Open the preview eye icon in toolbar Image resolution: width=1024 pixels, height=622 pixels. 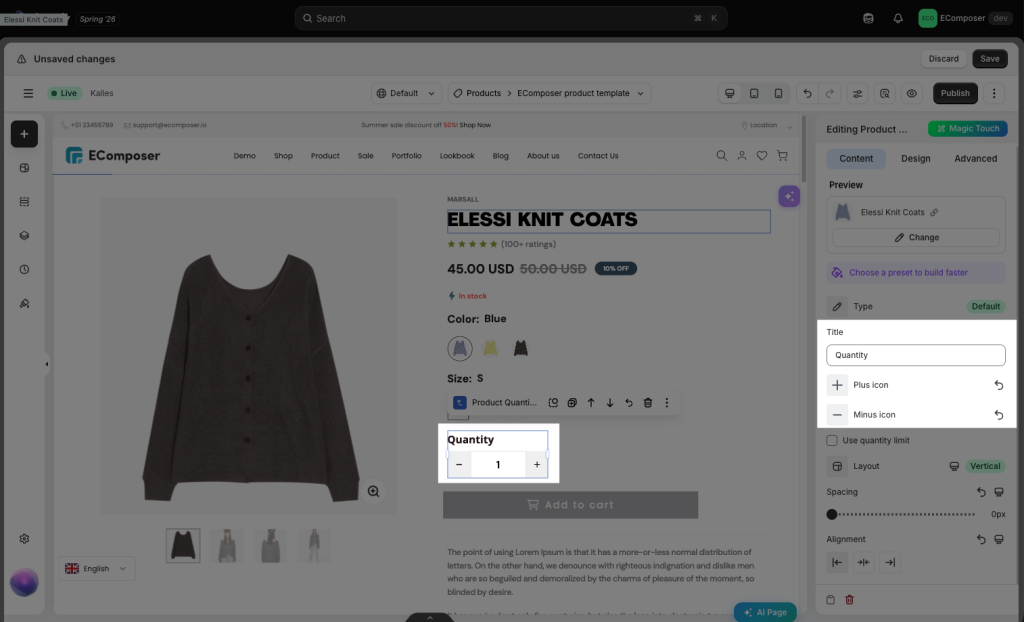click(912, 93)
